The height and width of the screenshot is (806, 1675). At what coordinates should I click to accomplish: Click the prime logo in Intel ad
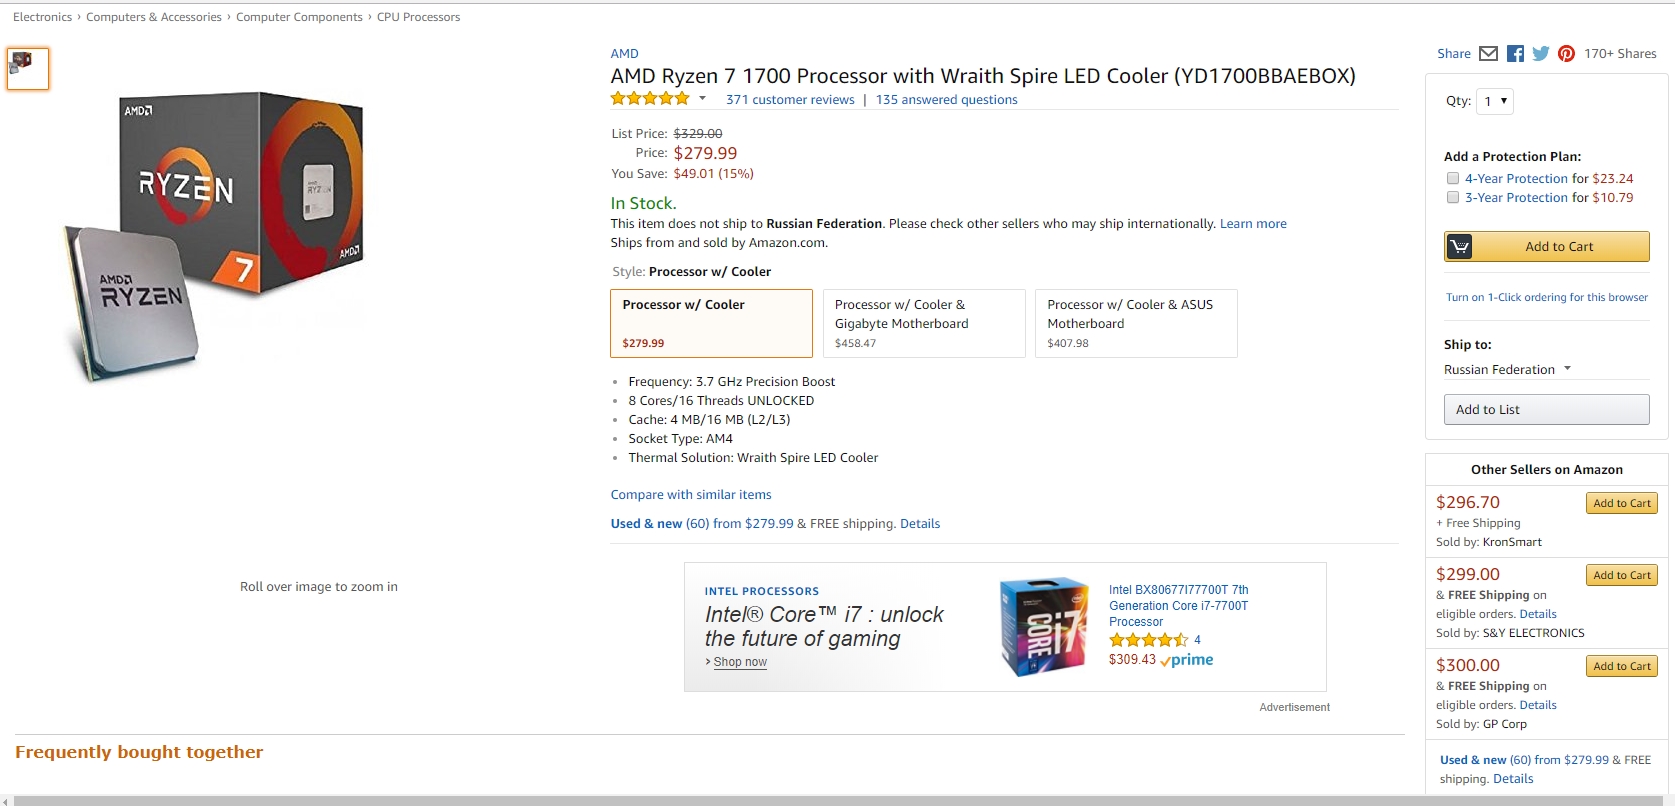click(x=1187, y=660)
